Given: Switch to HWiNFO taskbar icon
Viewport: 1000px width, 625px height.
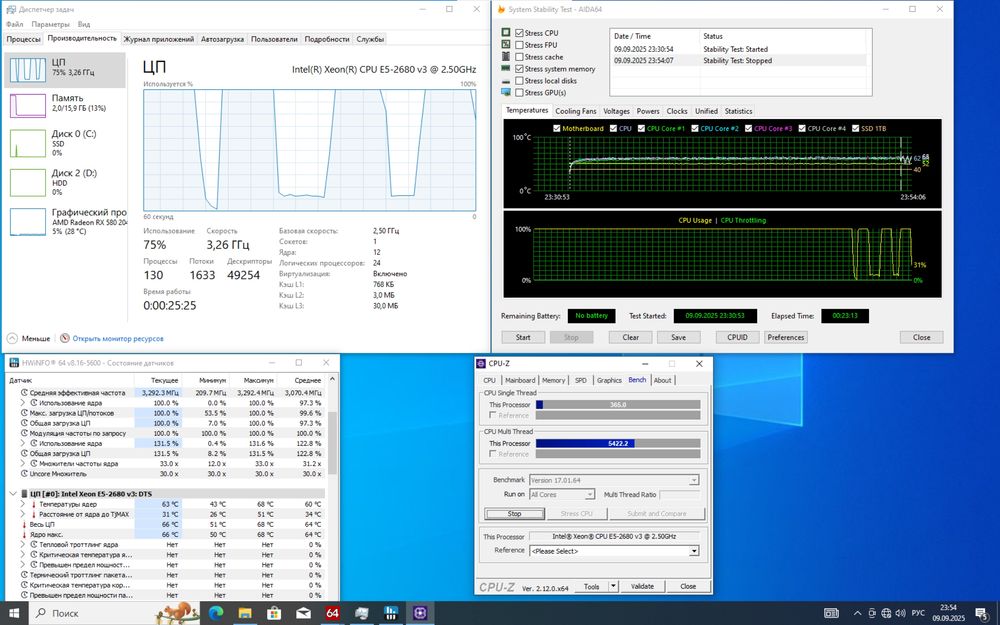Looking at the screenshot, I should [391, 613].
